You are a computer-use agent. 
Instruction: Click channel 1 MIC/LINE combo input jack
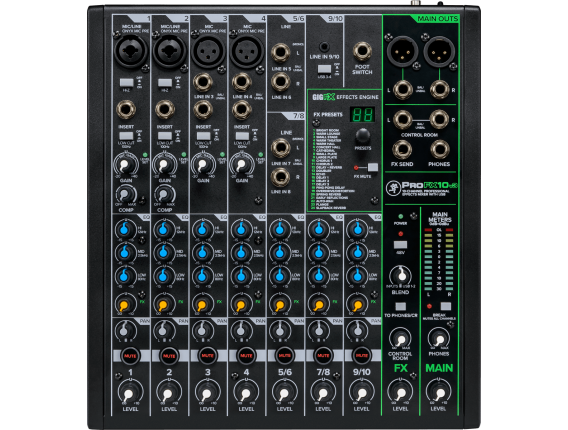coord(131,51)
